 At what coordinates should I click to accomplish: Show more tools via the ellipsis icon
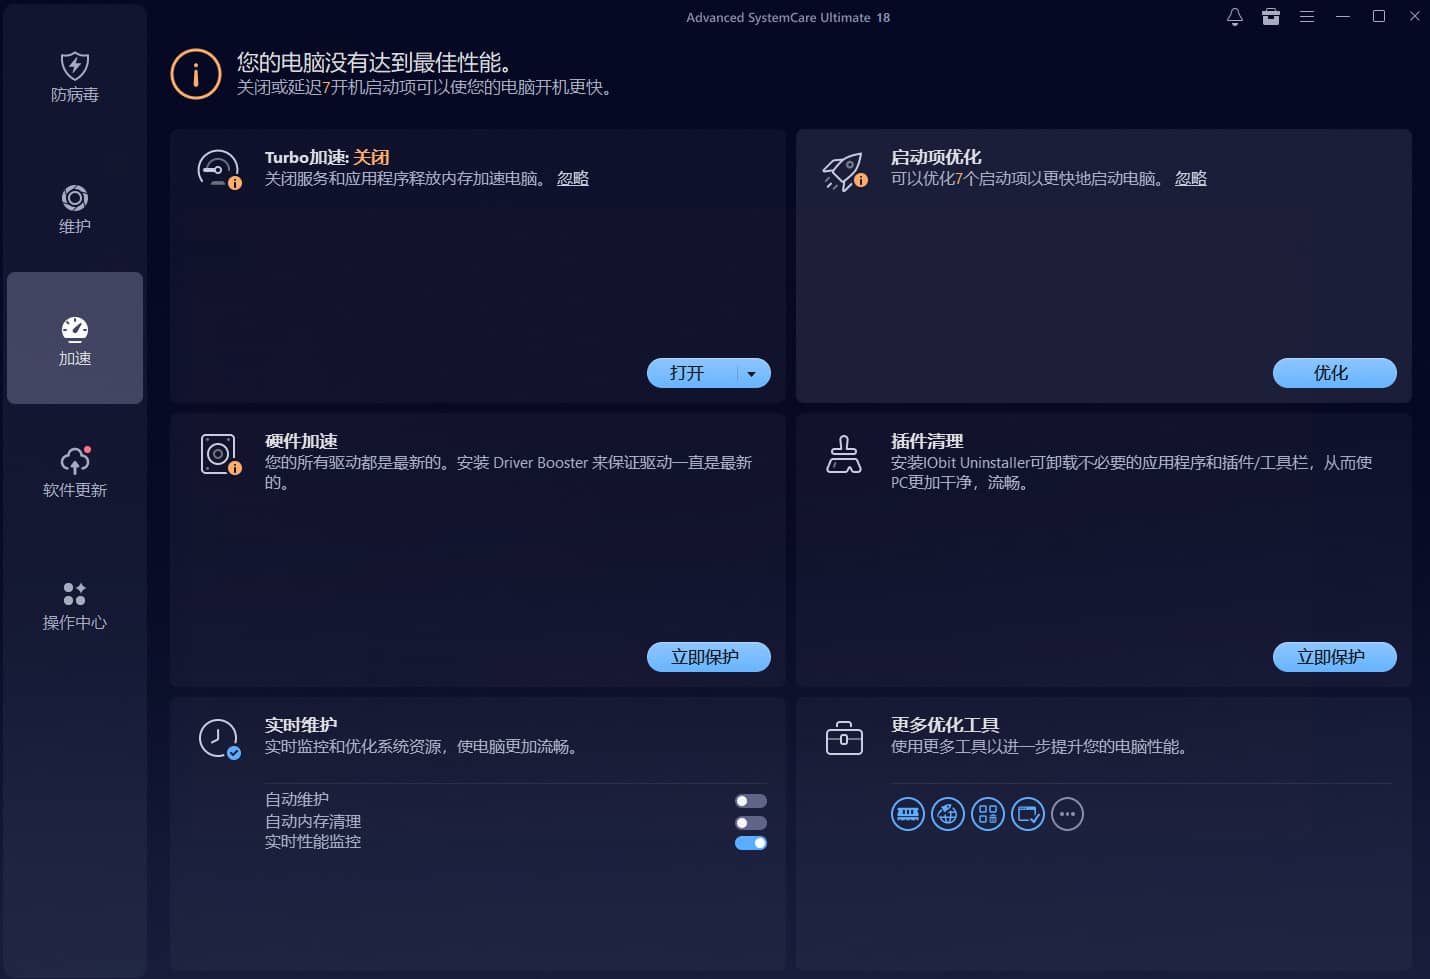(1068, 814)
